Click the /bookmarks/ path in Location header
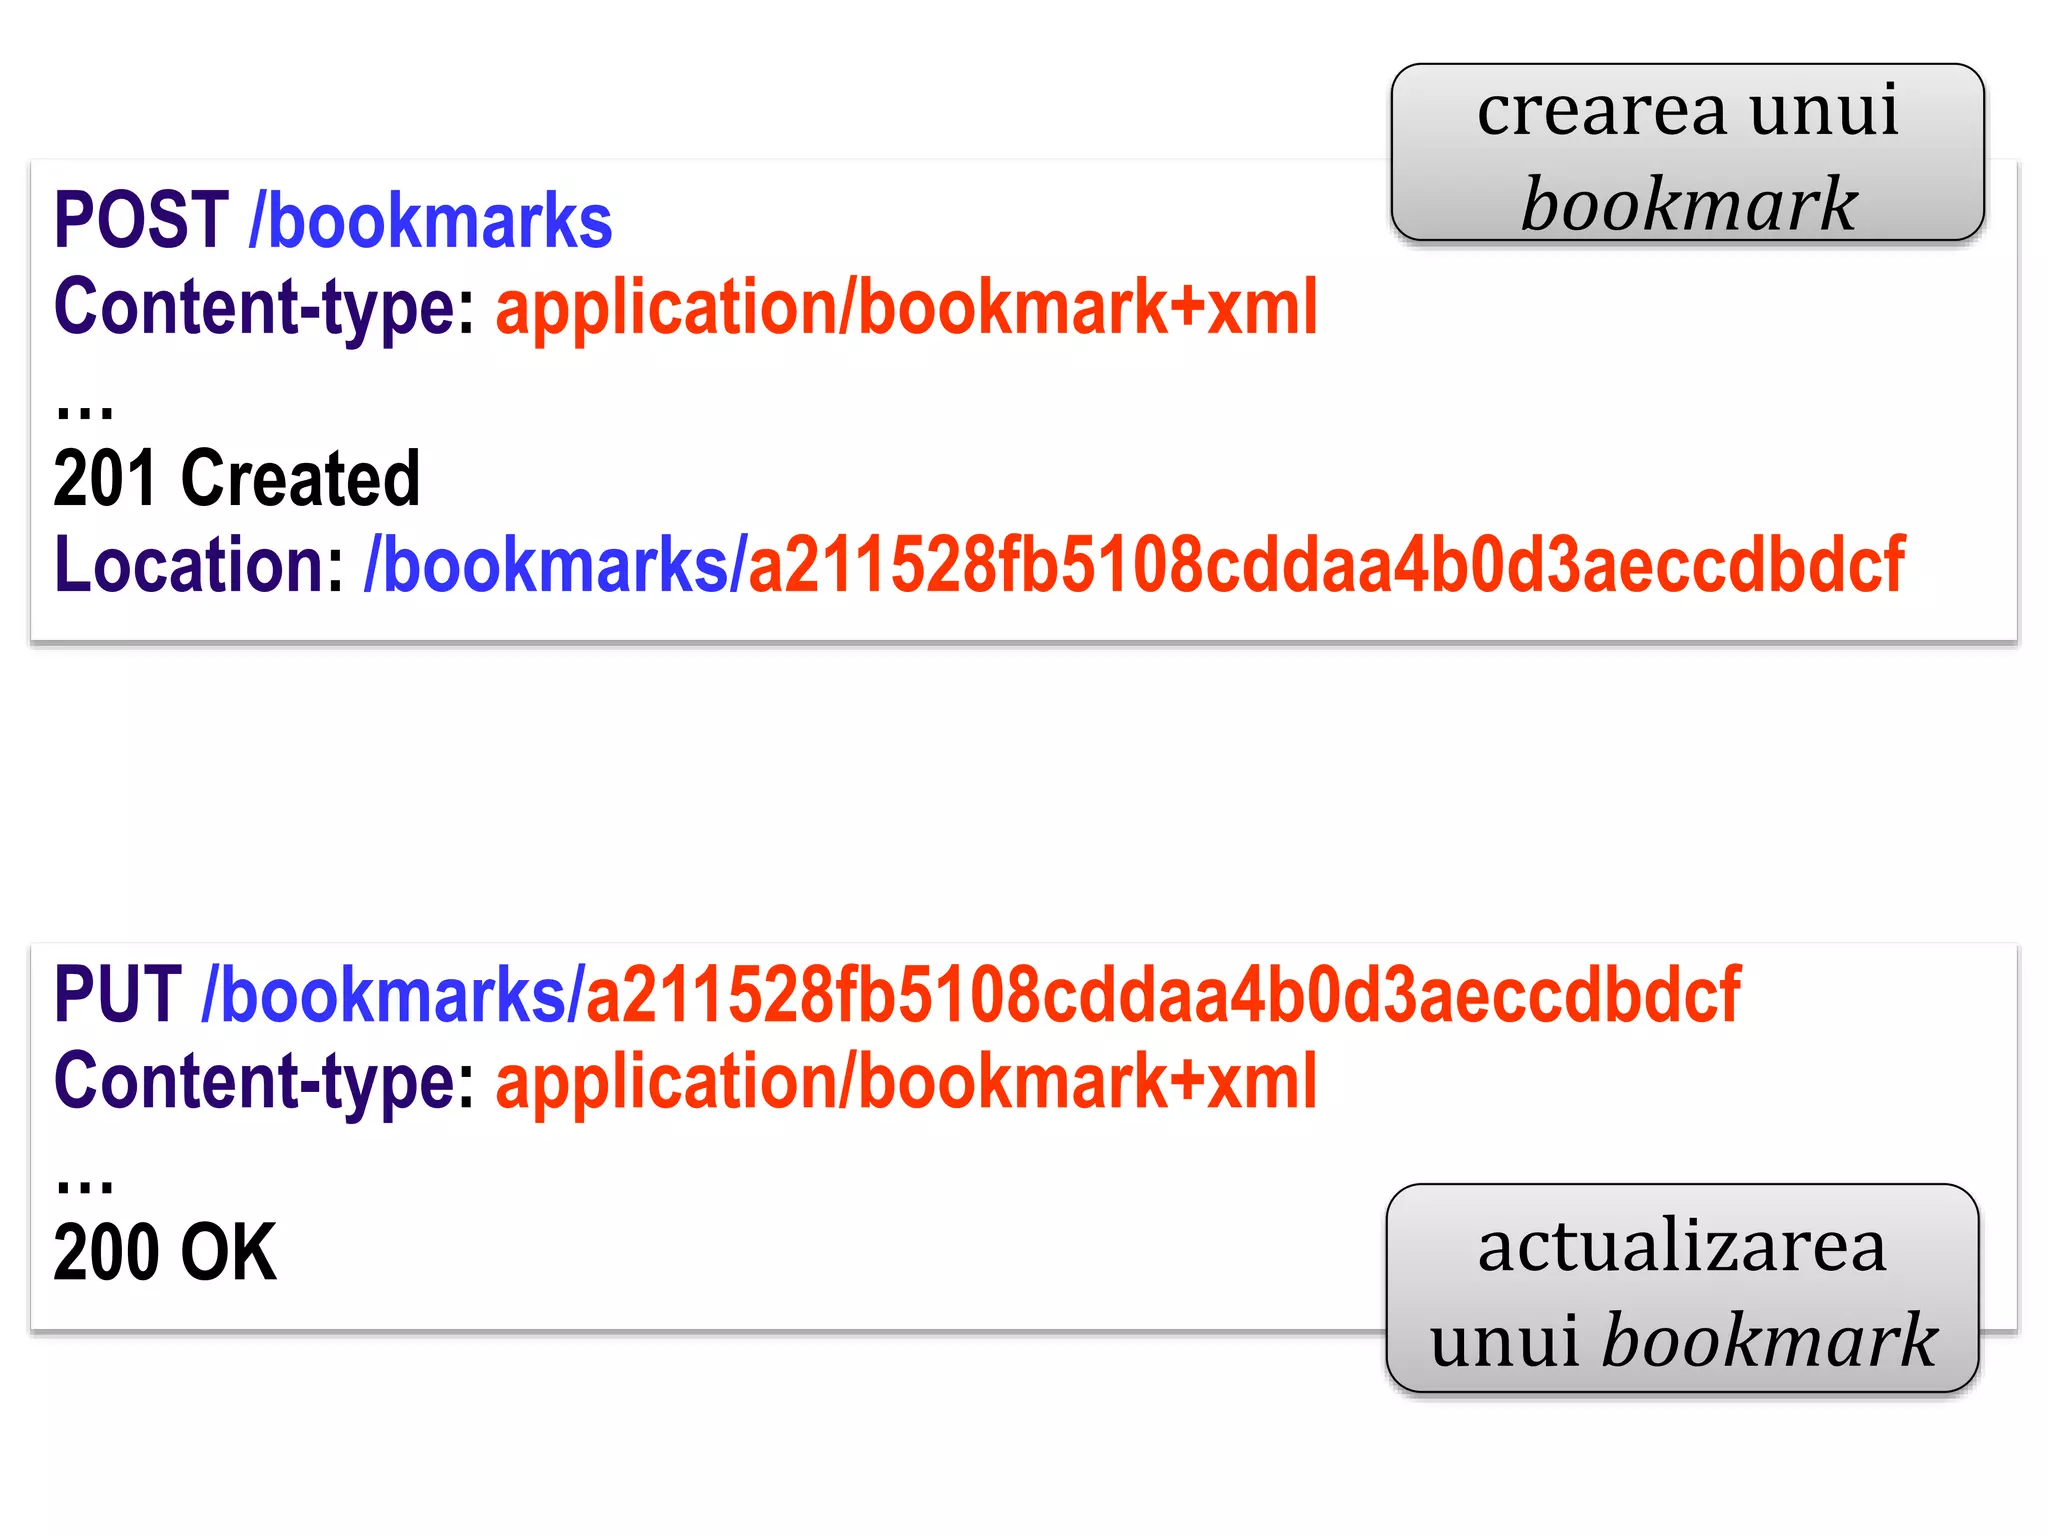Image resolution: width=2048 pixels, height=1536 pixels. click(555, 565)
